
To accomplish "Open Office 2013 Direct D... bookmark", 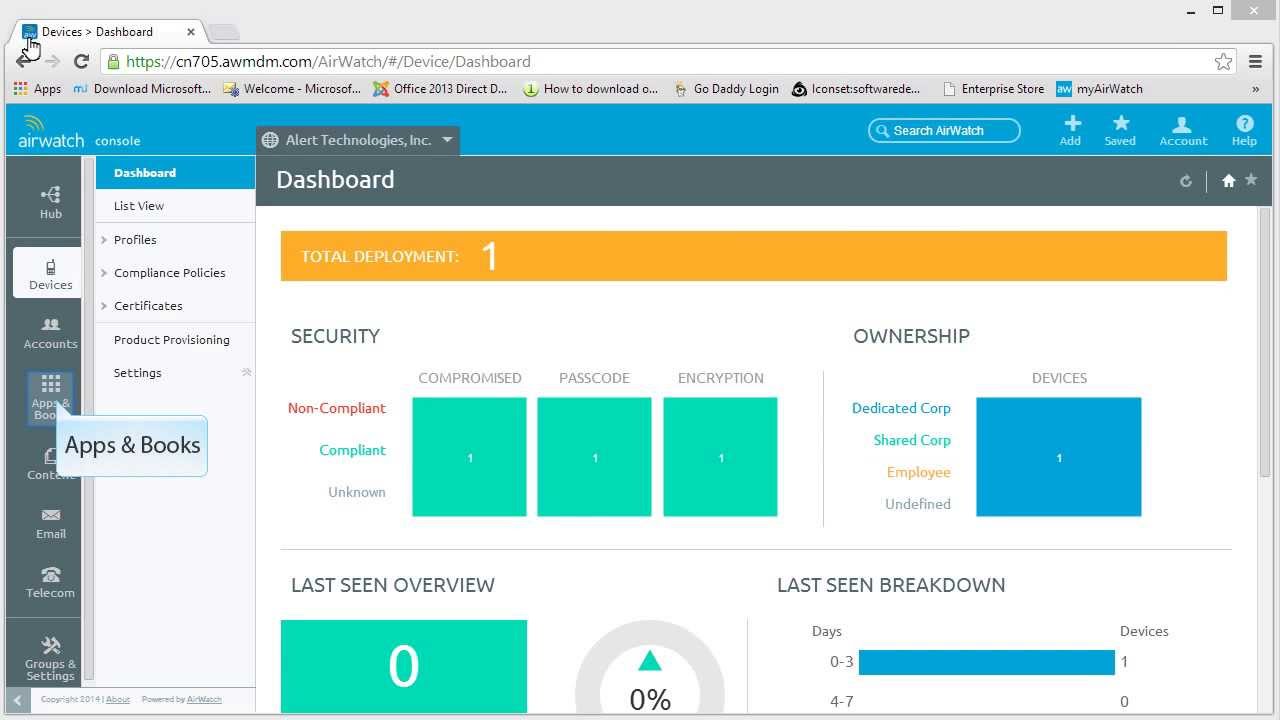I will pyautogui.click(x=440, y=89).
